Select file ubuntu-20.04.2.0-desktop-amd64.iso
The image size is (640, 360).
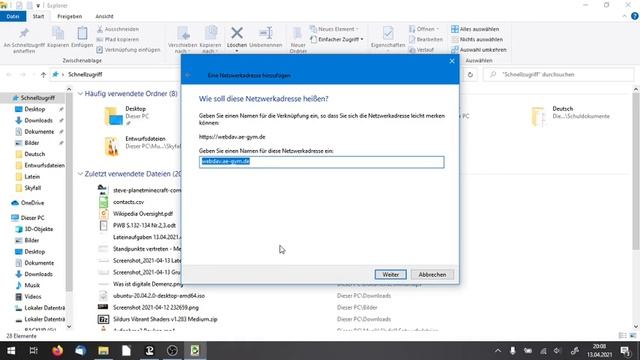[x=159, y=296]
